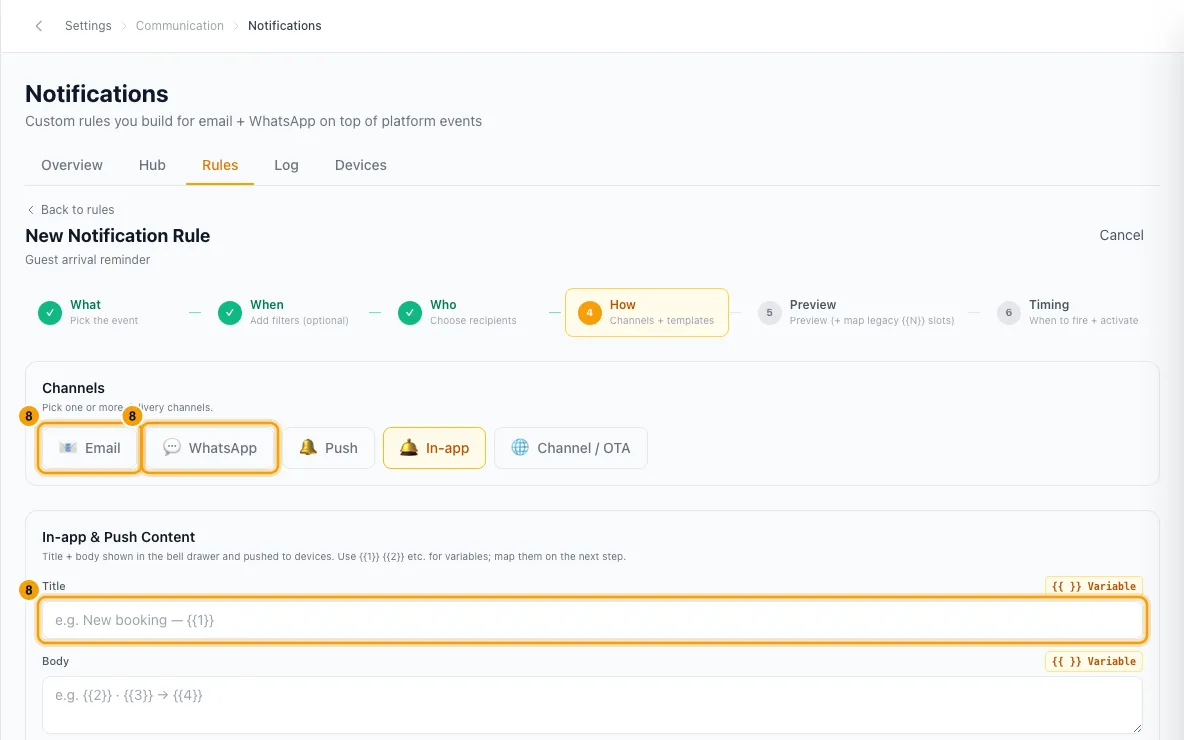The width and height of the screenshot is (1184, 740).
Task: Click the bell icon on Push chip
Action: pyautogui.click(x=307, y=447)
